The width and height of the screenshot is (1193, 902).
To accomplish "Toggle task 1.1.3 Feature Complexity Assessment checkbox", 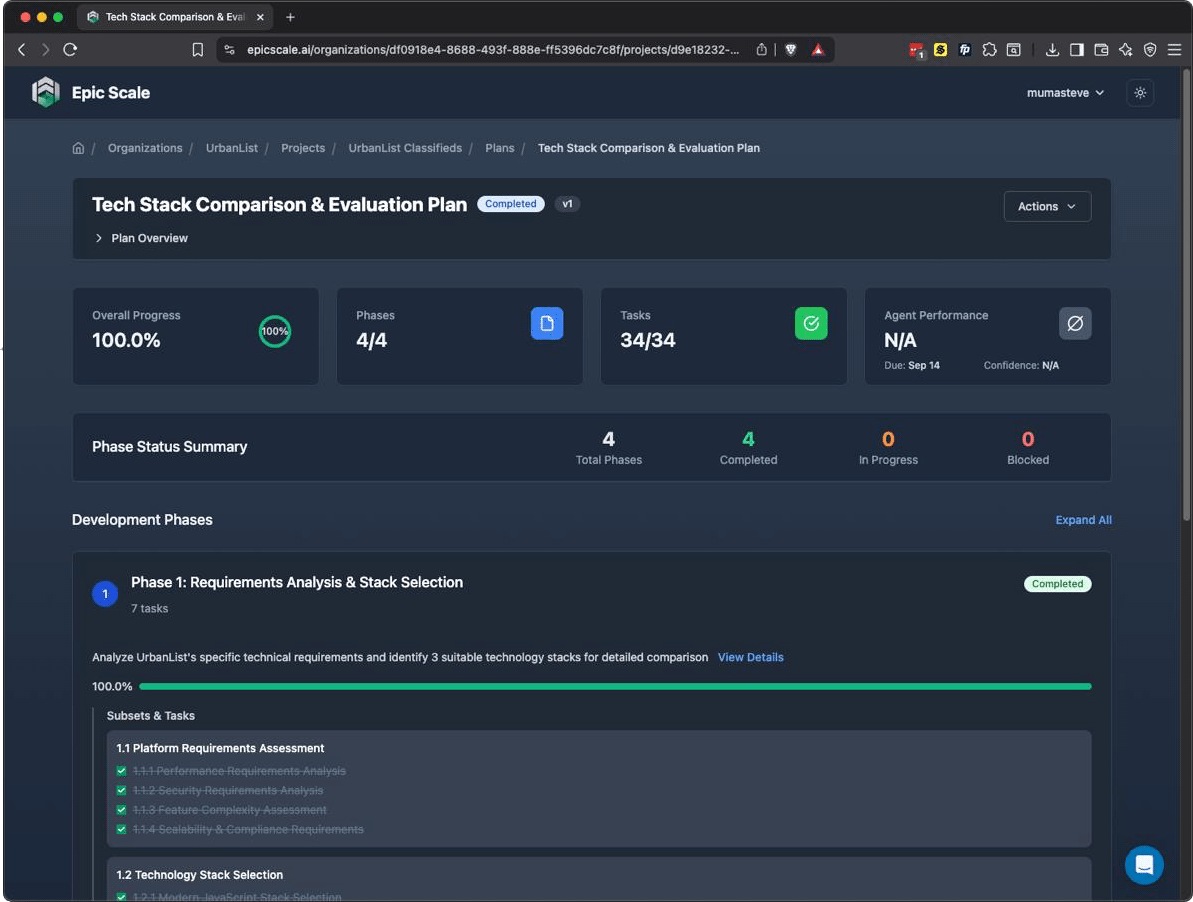I will 121,810.
